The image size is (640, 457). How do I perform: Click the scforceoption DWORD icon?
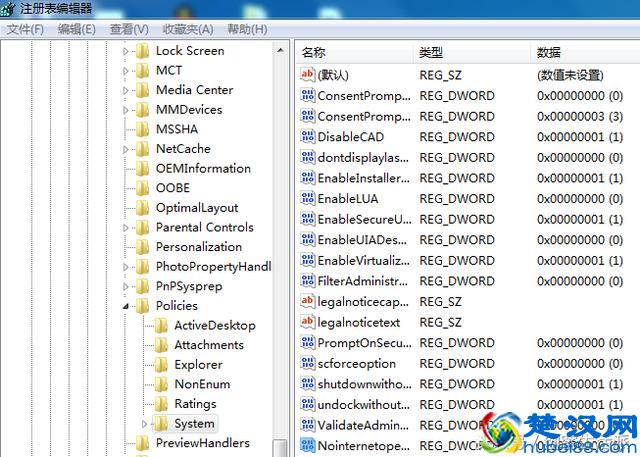pos(308,363)
